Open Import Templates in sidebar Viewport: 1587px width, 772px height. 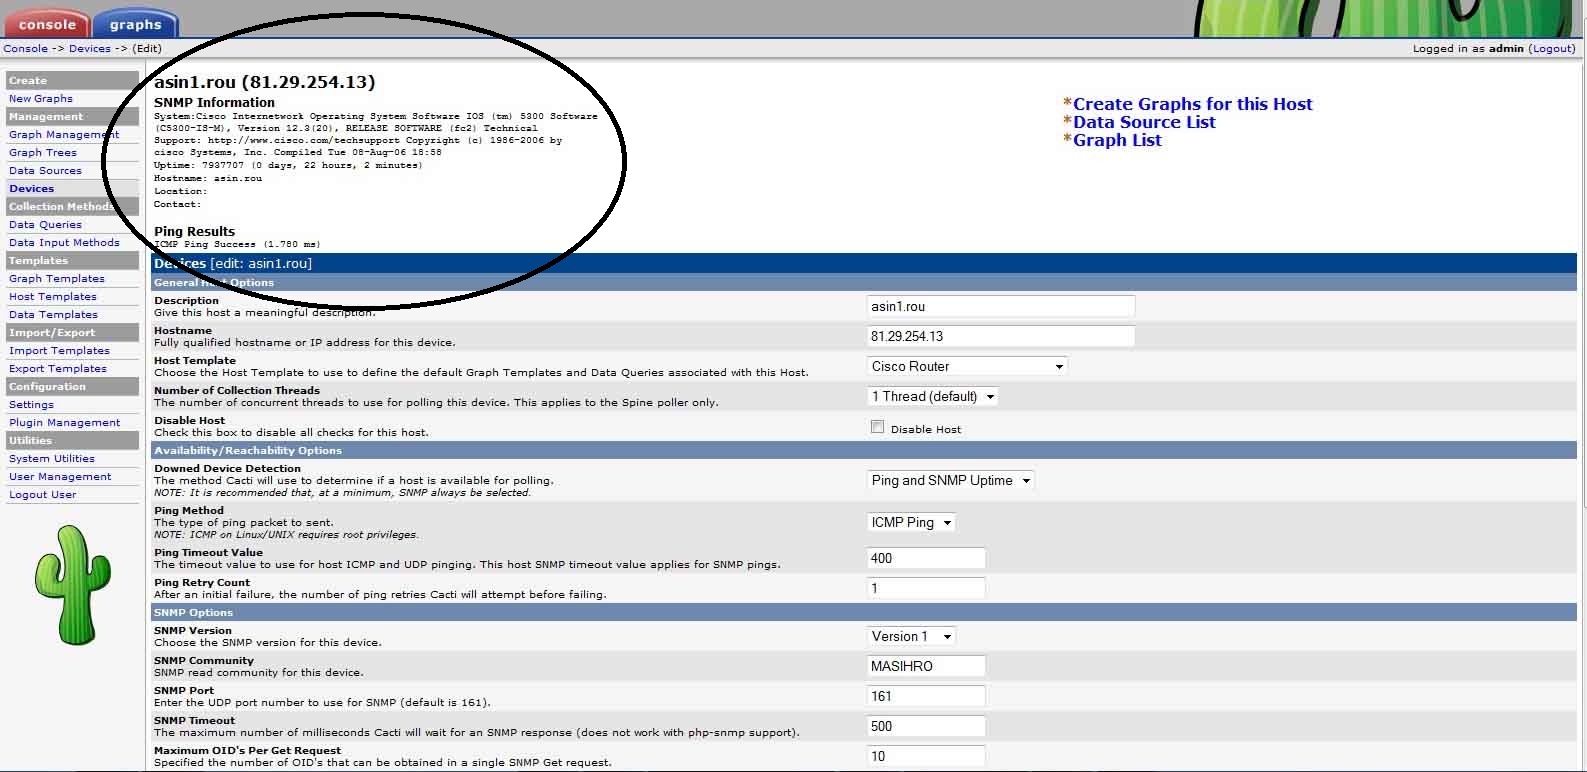(59, 351)
